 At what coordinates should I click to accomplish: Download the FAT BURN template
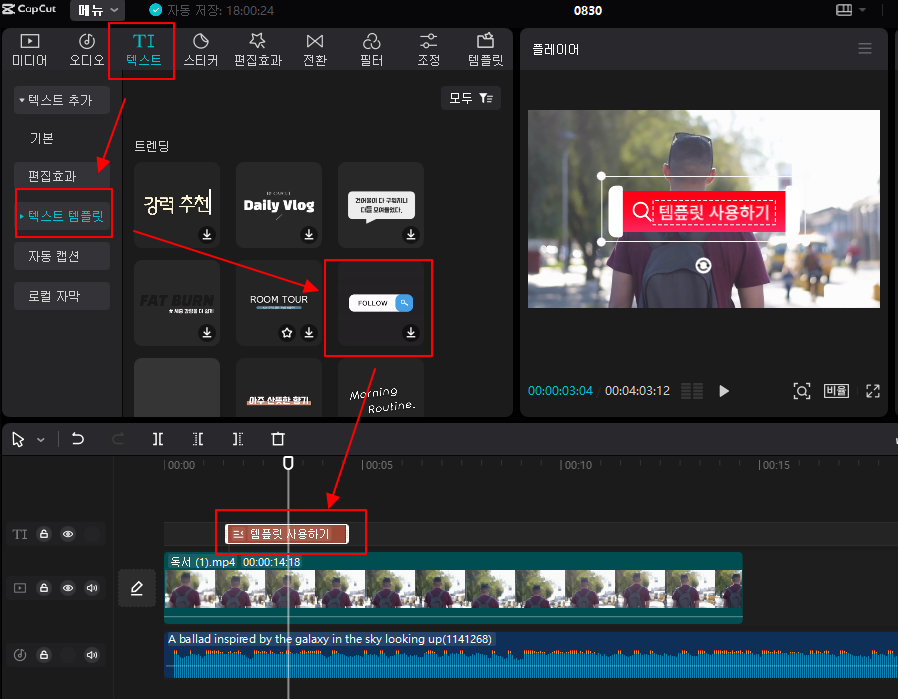coord(207,333)
